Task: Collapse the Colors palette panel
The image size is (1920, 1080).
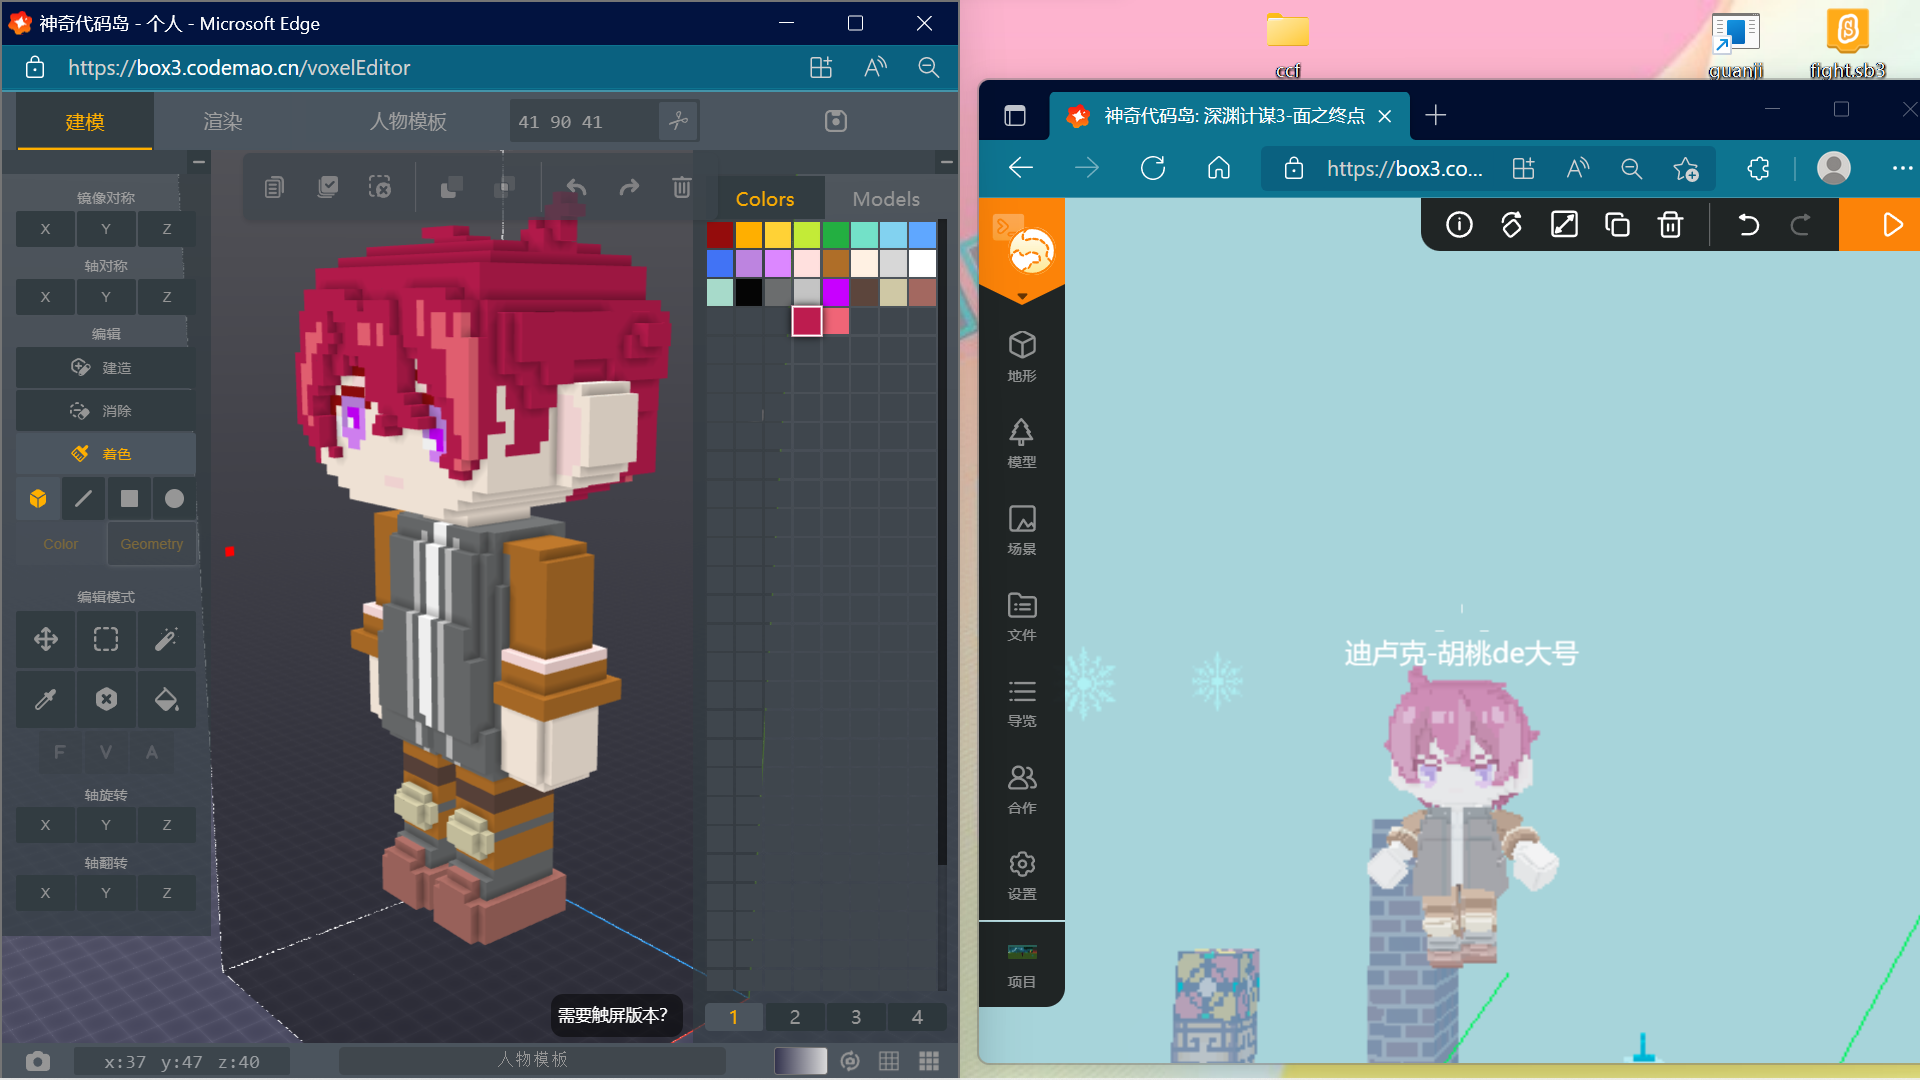Action: [x=946, y=162]
